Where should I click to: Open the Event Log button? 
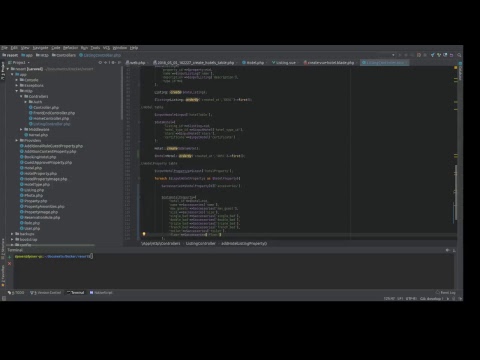coord(446,293)
